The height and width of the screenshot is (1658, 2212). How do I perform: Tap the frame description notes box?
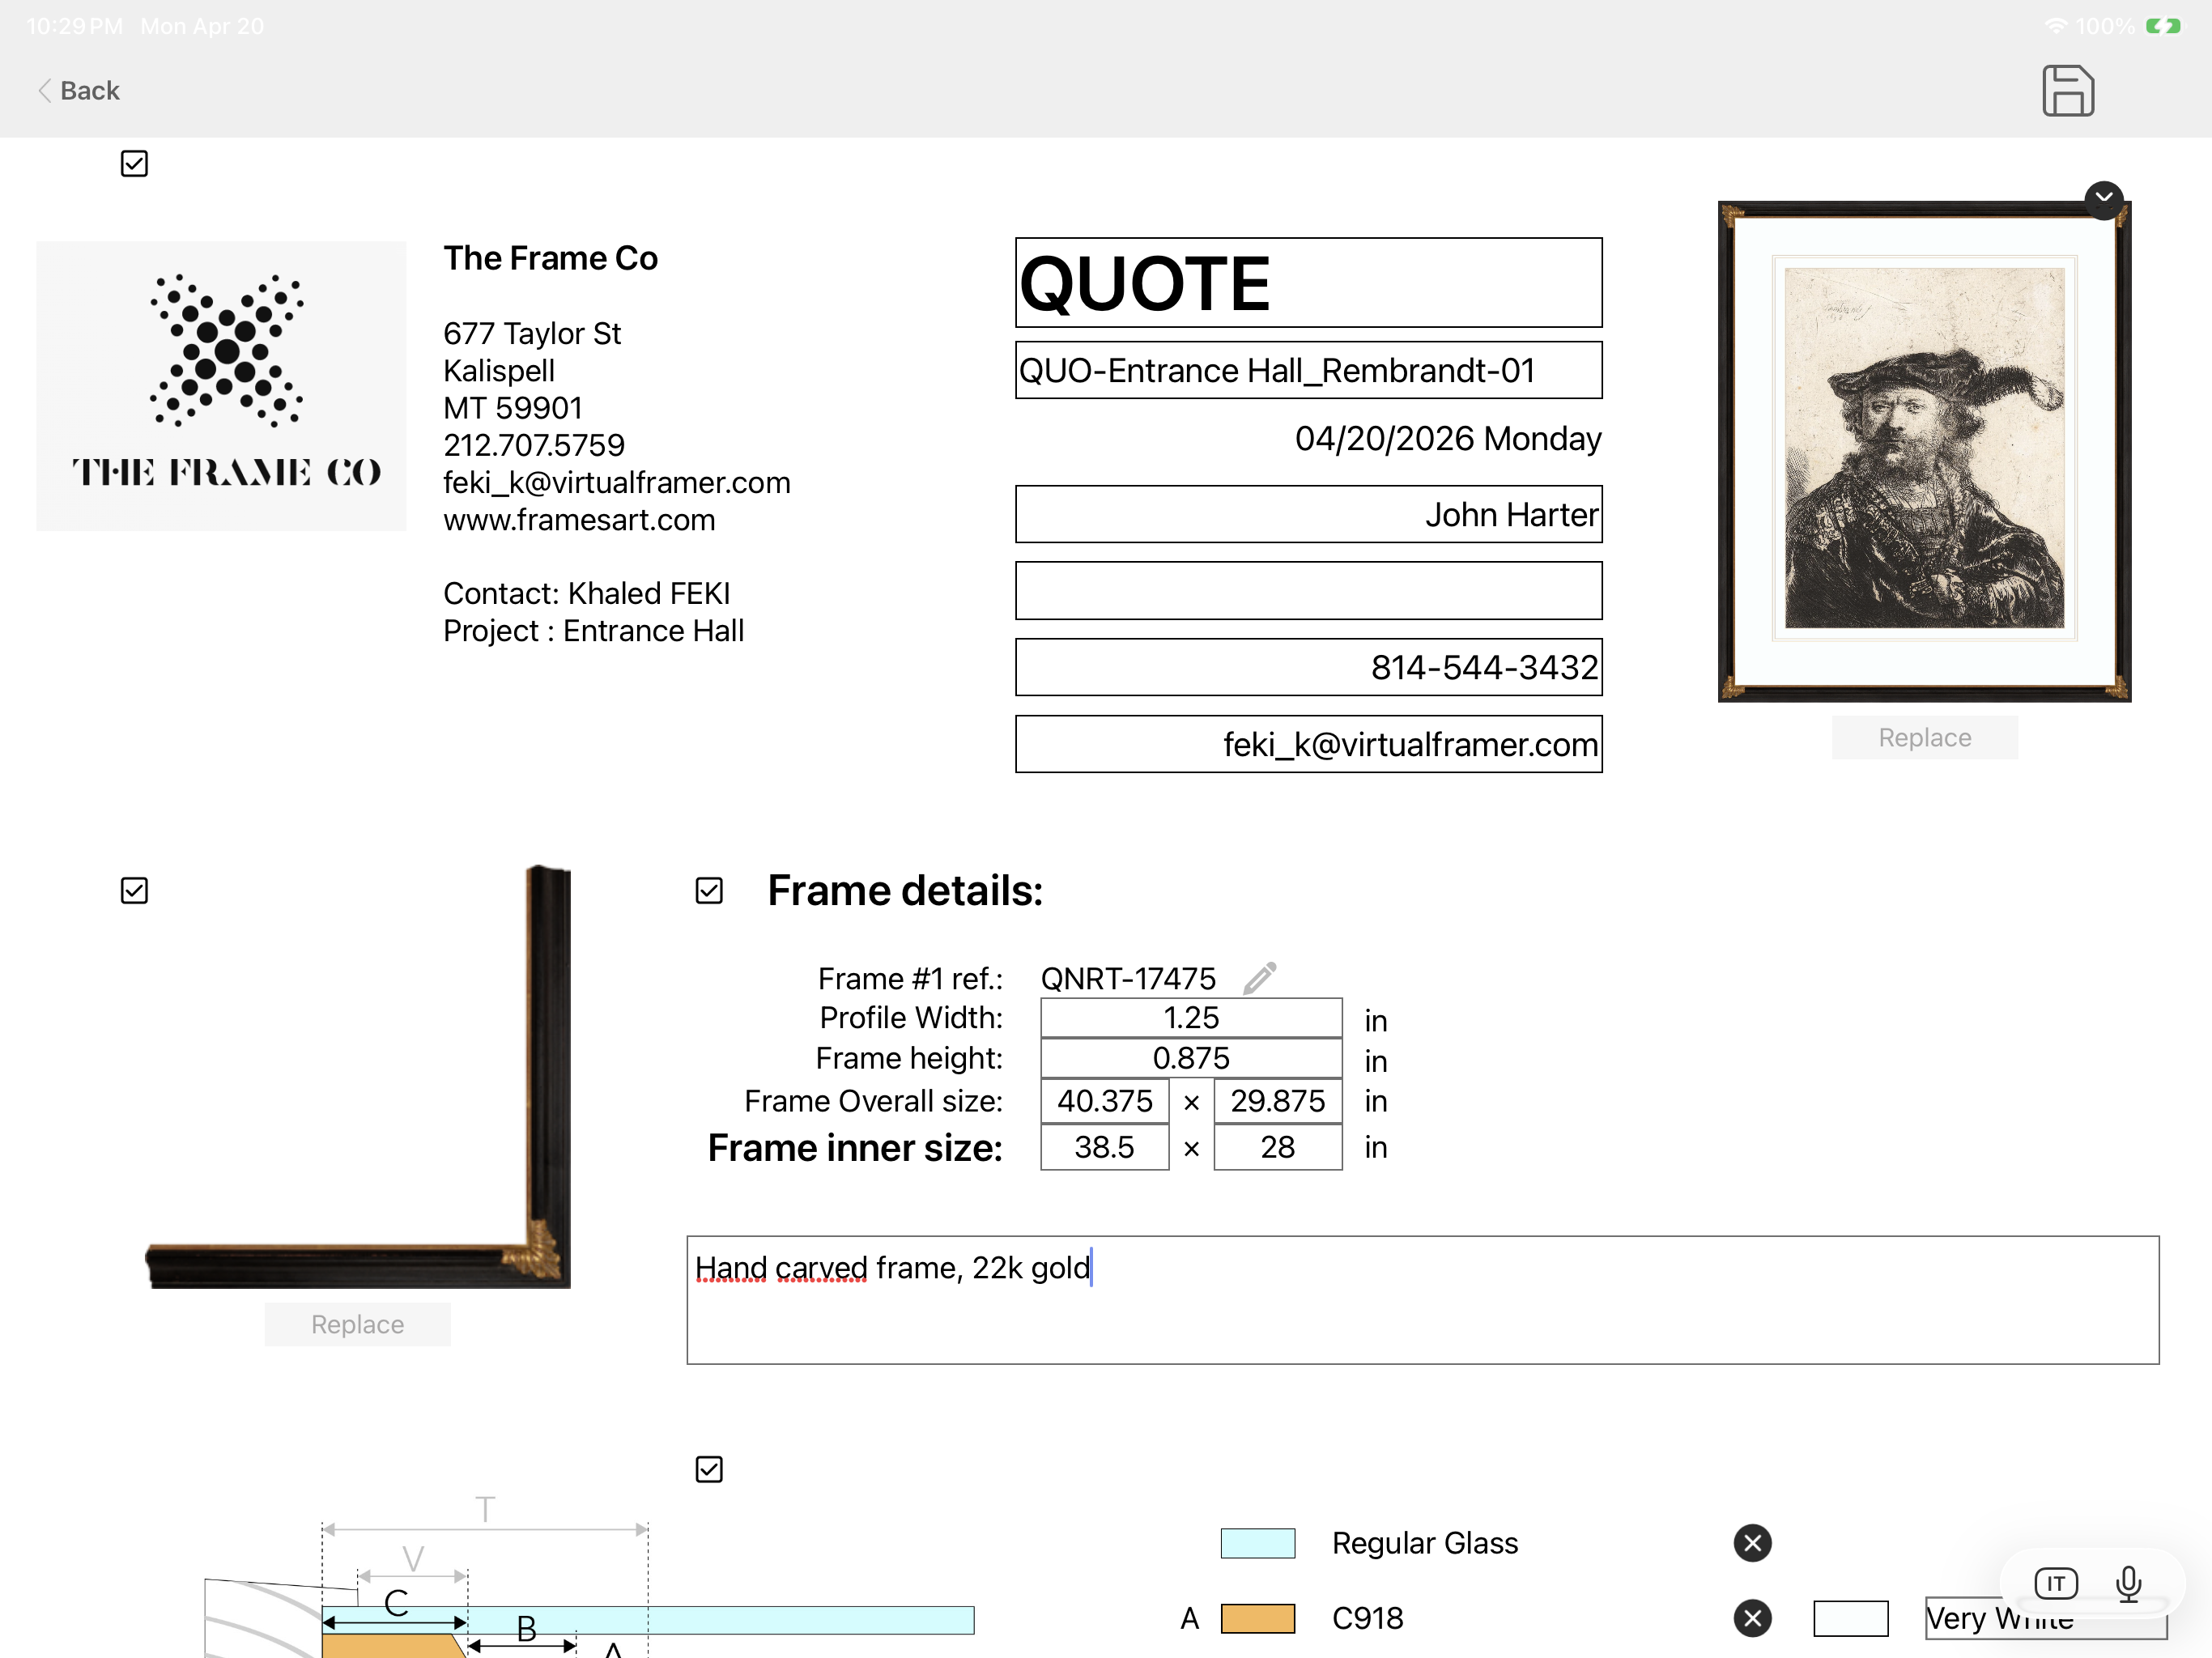pyautogui.click(x=1422, y=1300)
